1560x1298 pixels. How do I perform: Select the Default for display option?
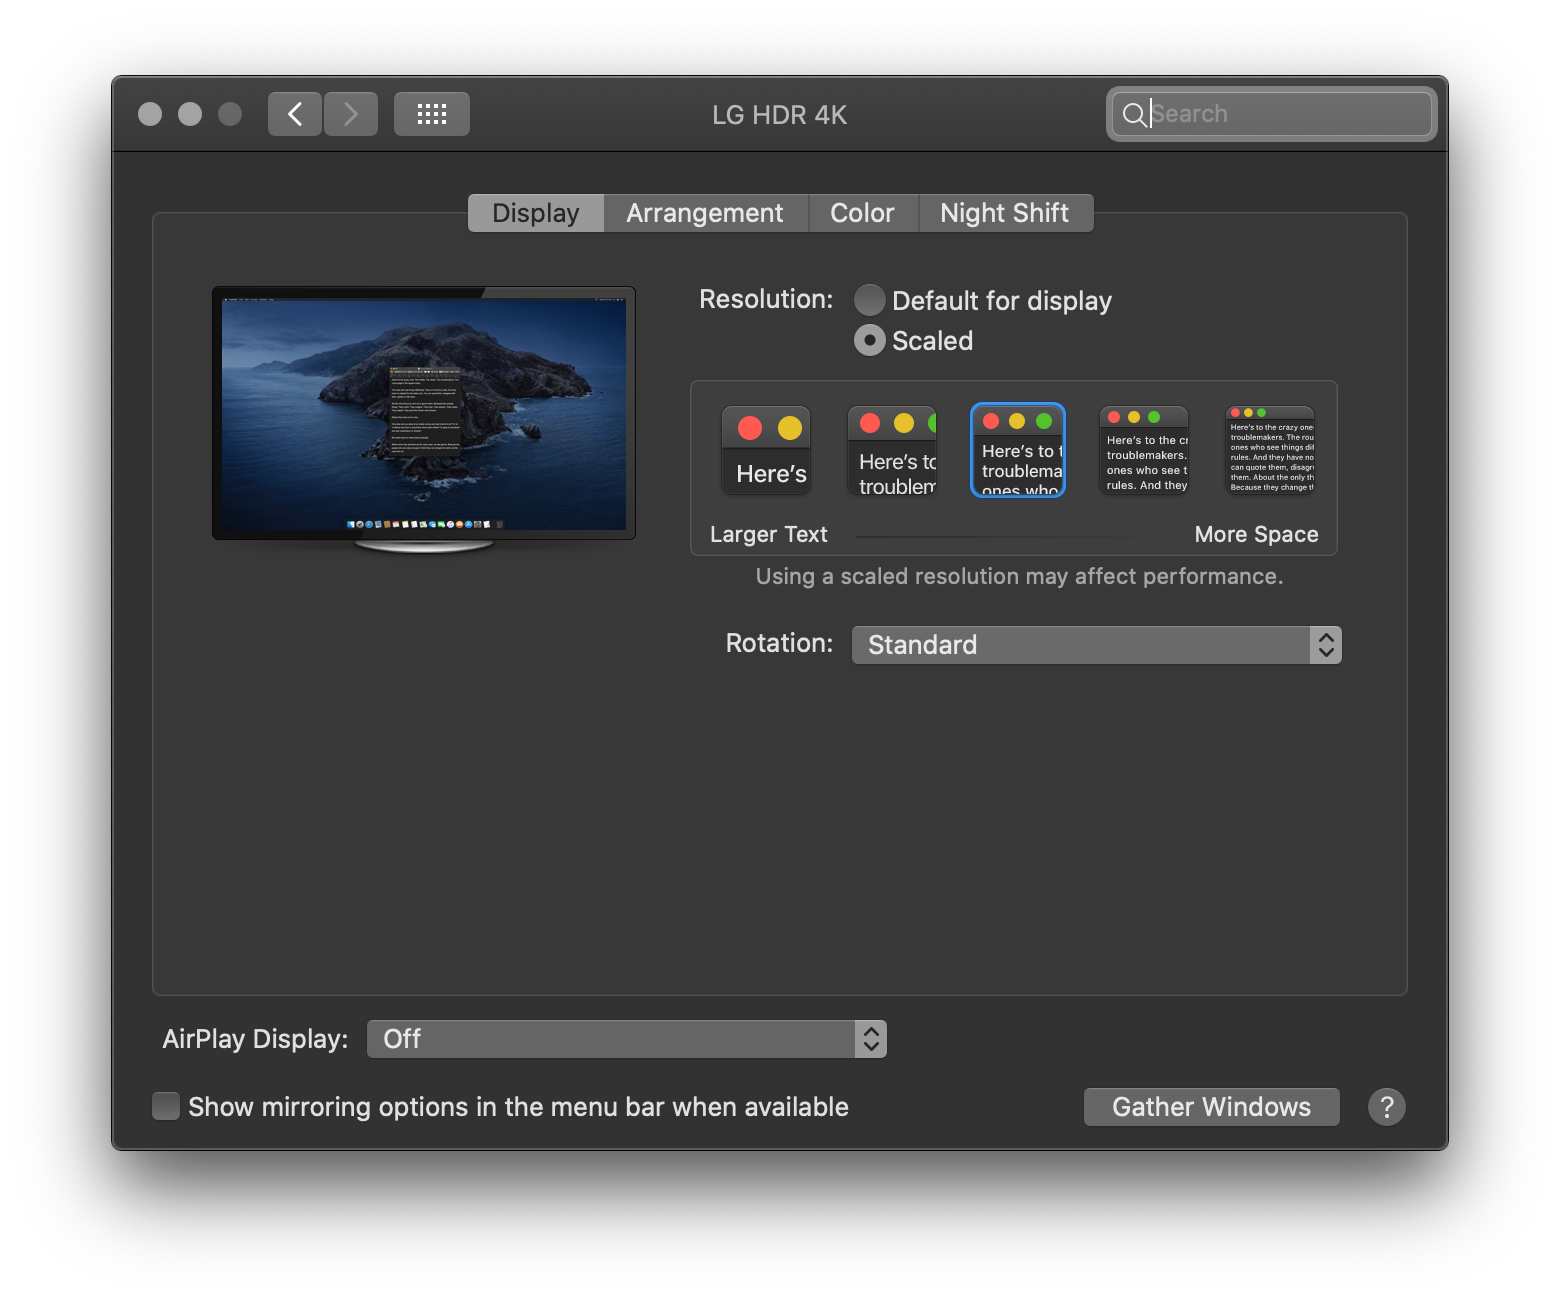[x=869, y=300]
